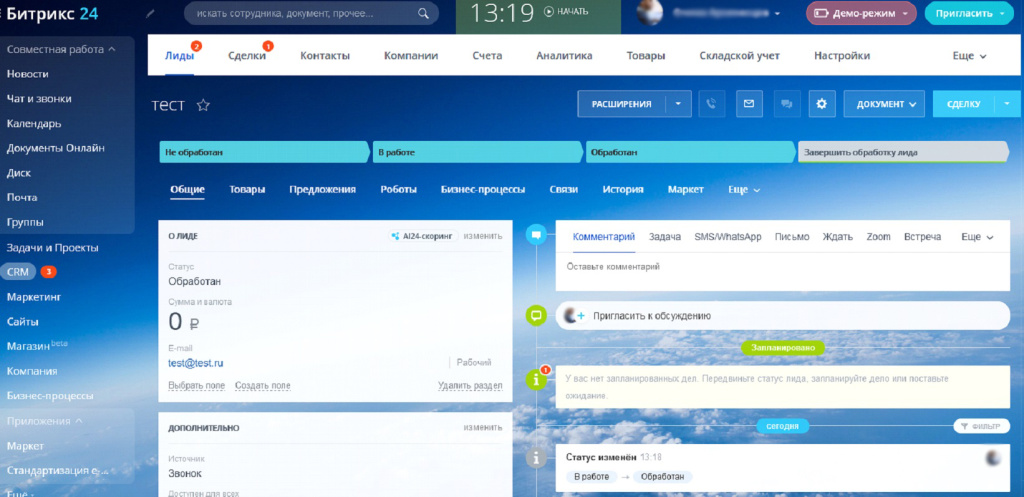
Task: Open Компании tab
Action: pyautogui.click(x=411, y=56)
